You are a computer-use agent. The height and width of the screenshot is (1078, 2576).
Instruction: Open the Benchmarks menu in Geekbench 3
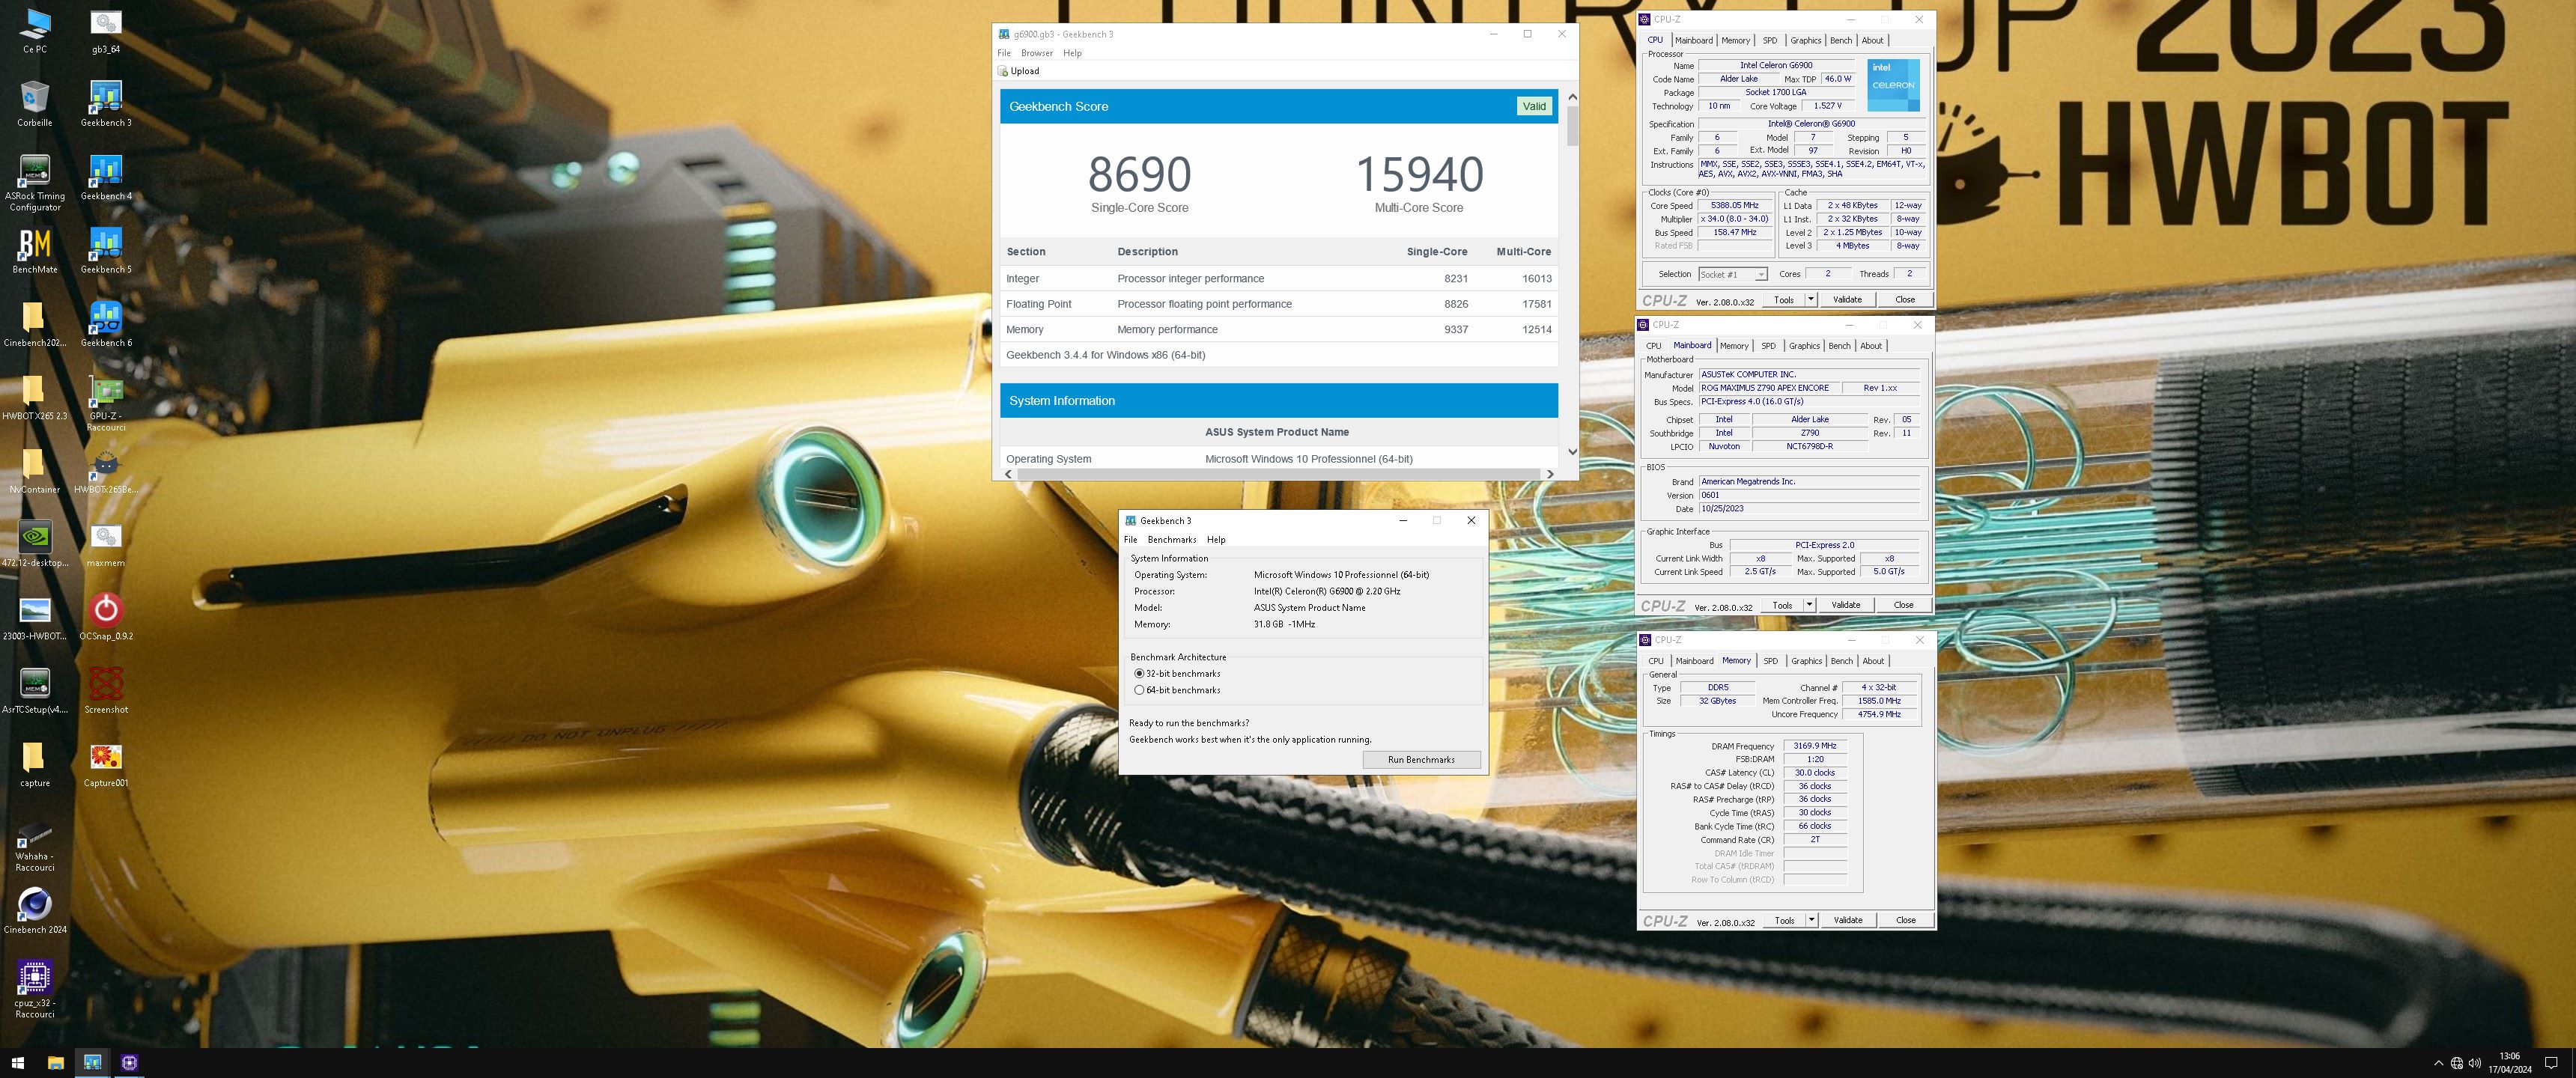1172,540
